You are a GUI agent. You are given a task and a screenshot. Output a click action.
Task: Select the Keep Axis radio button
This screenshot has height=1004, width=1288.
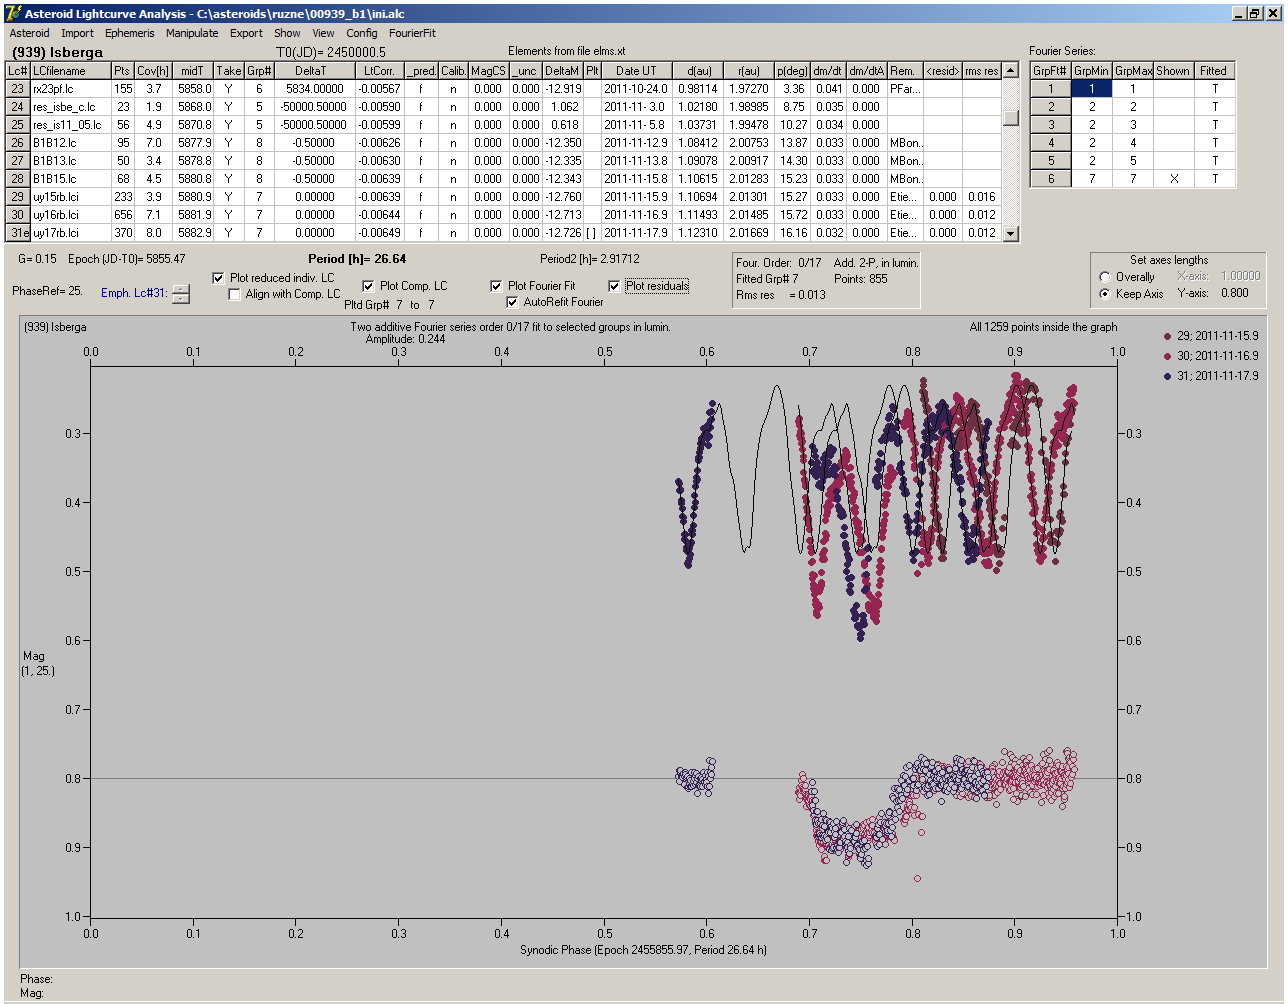[1105, 294]
